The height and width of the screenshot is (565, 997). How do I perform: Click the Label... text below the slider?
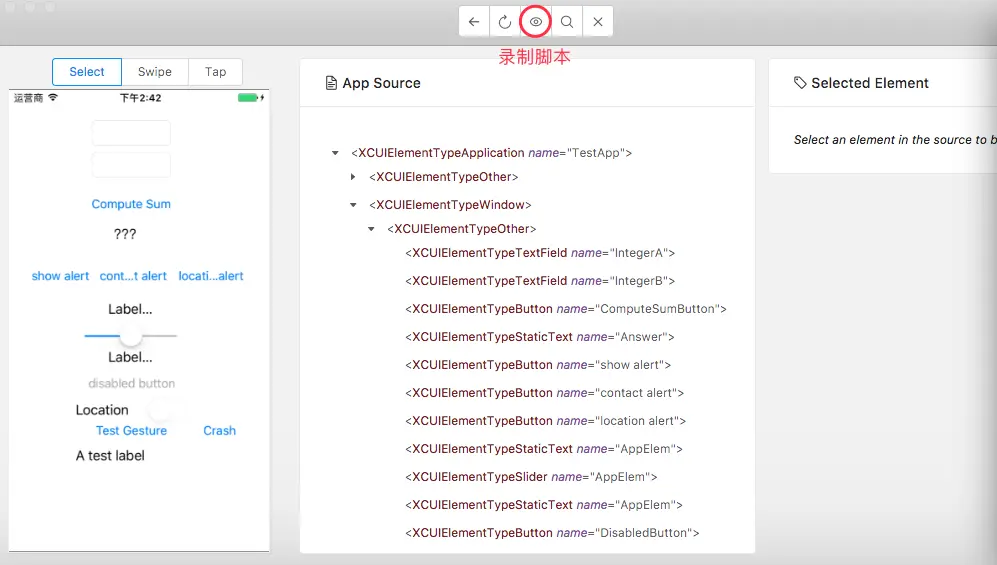pos(130,357)
